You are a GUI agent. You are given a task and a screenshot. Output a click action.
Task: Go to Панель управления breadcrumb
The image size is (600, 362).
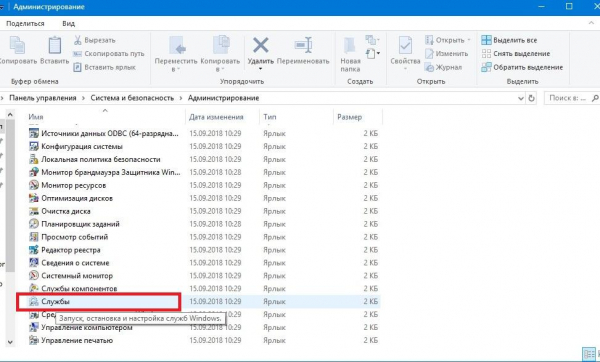pyautogui.click(x=43, y=98)
